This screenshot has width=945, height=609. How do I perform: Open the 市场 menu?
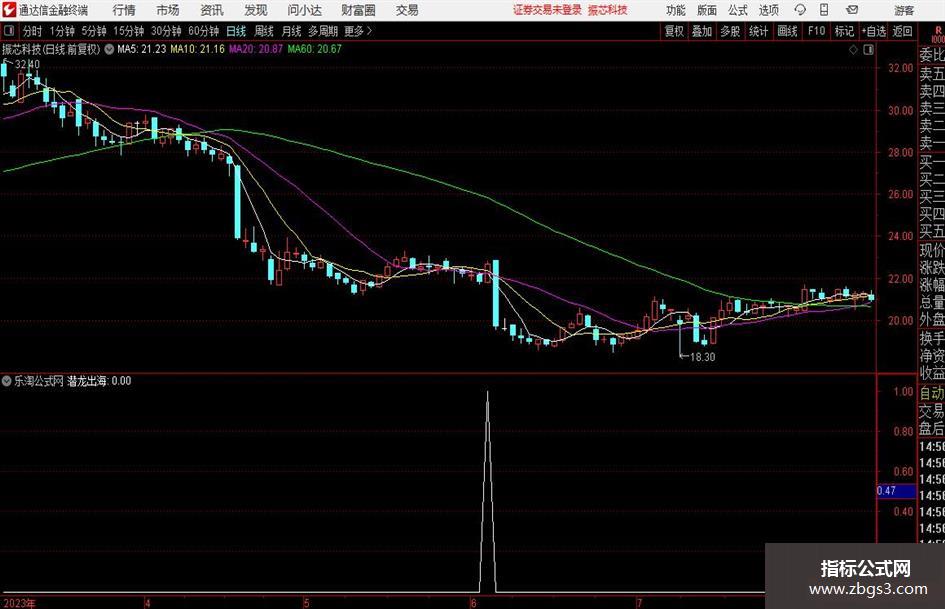168,10
